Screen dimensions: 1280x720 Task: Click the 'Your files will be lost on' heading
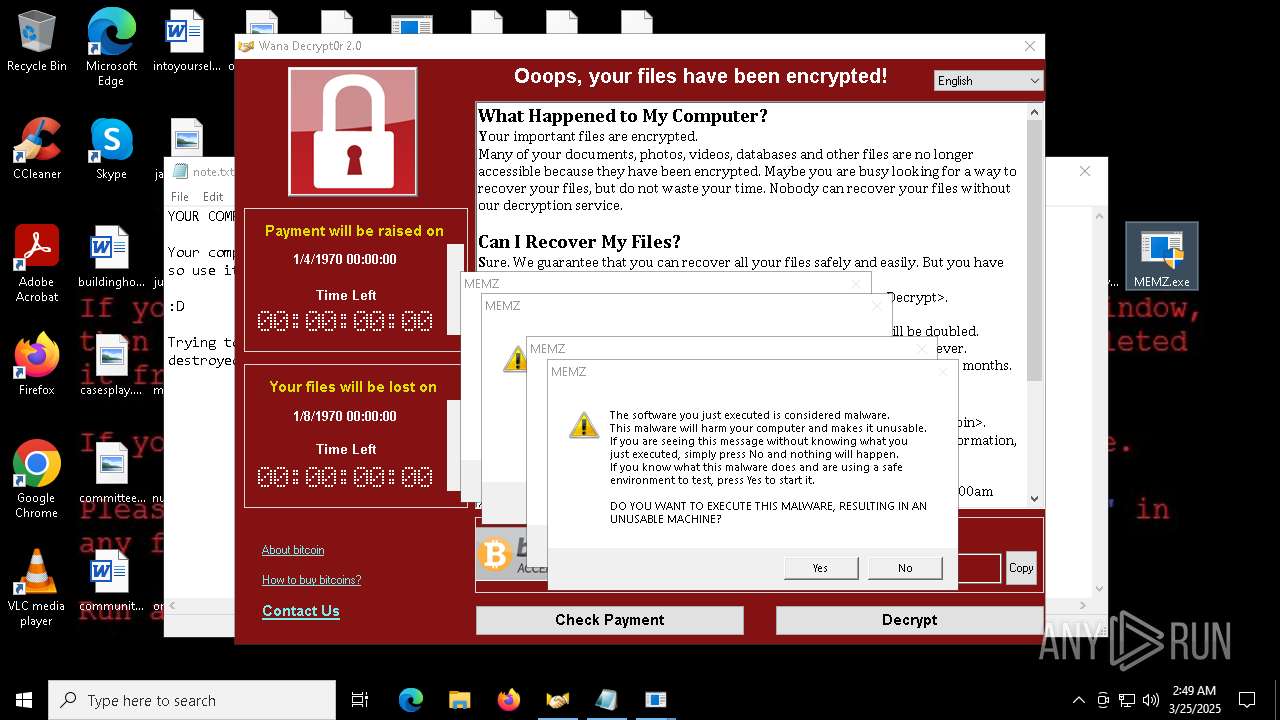(353, 387)
